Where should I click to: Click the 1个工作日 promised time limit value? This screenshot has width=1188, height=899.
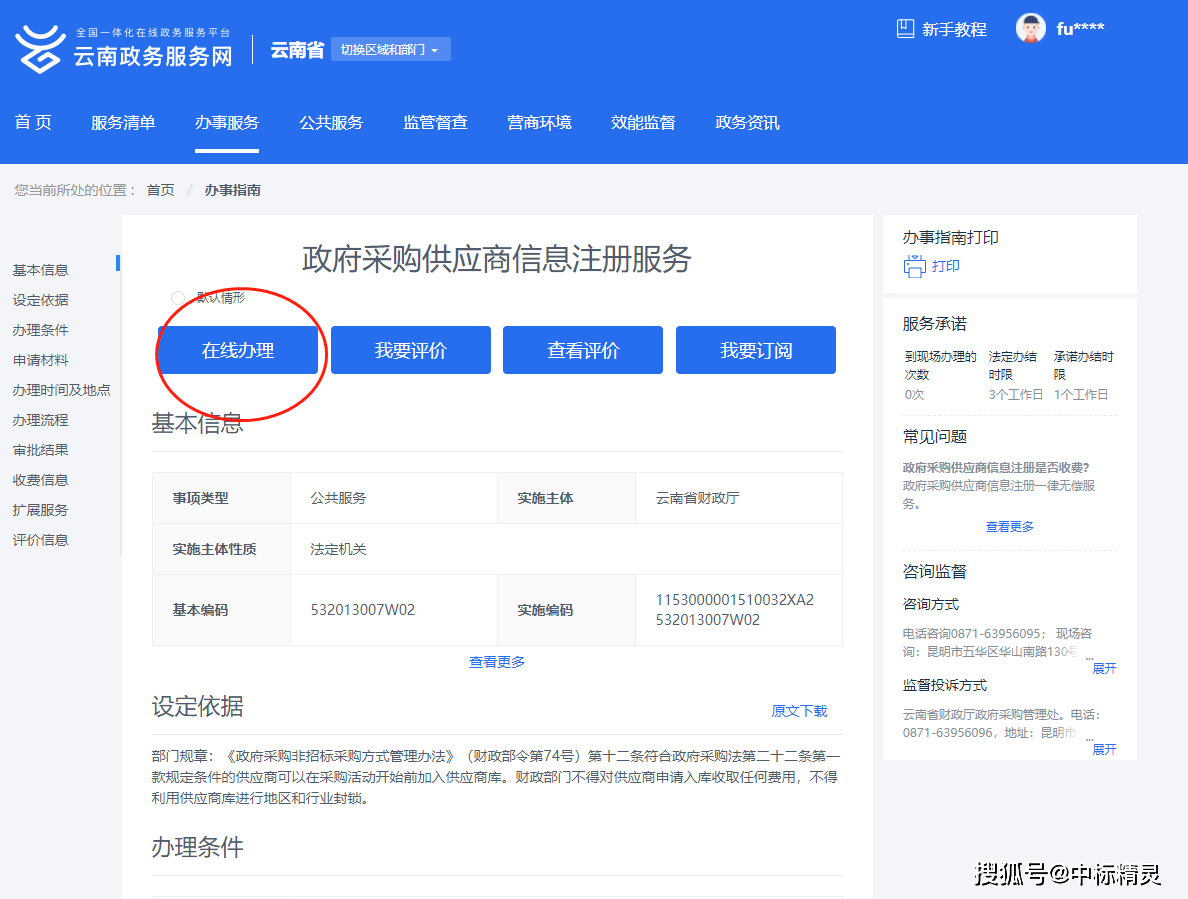(x=1080, y=395)
